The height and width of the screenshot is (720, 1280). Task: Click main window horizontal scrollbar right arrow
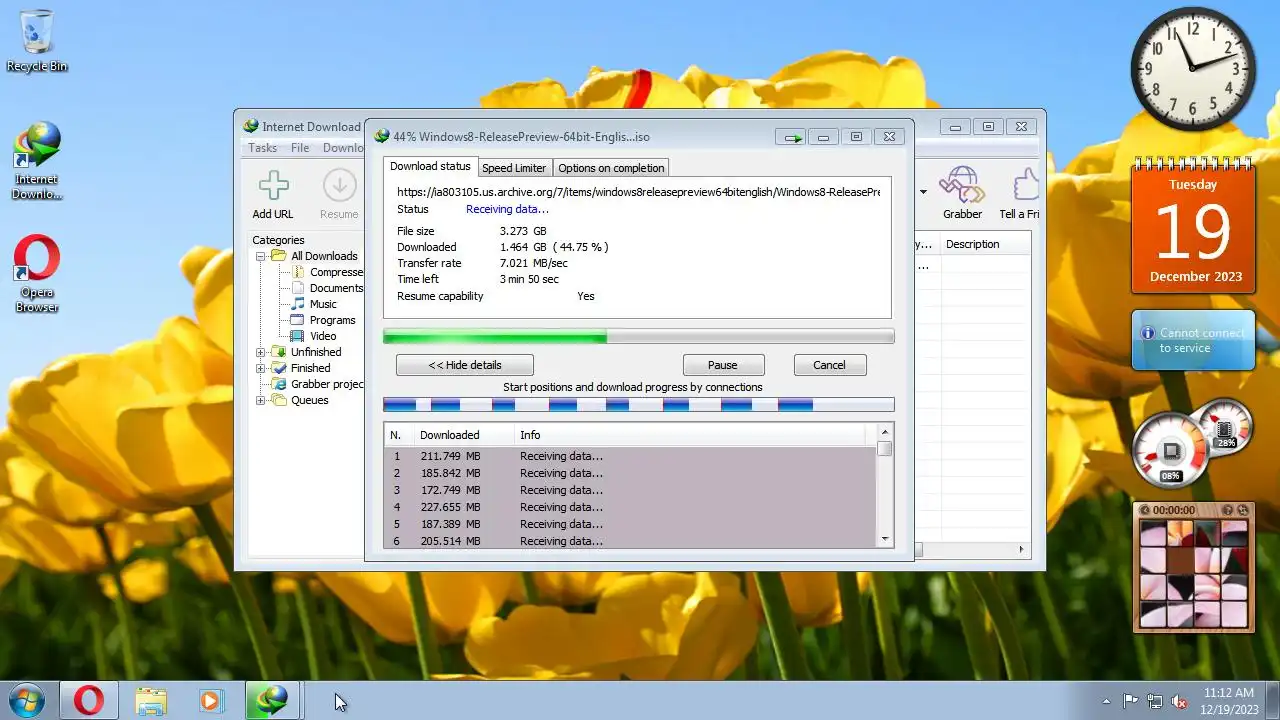coord(1022,549)
